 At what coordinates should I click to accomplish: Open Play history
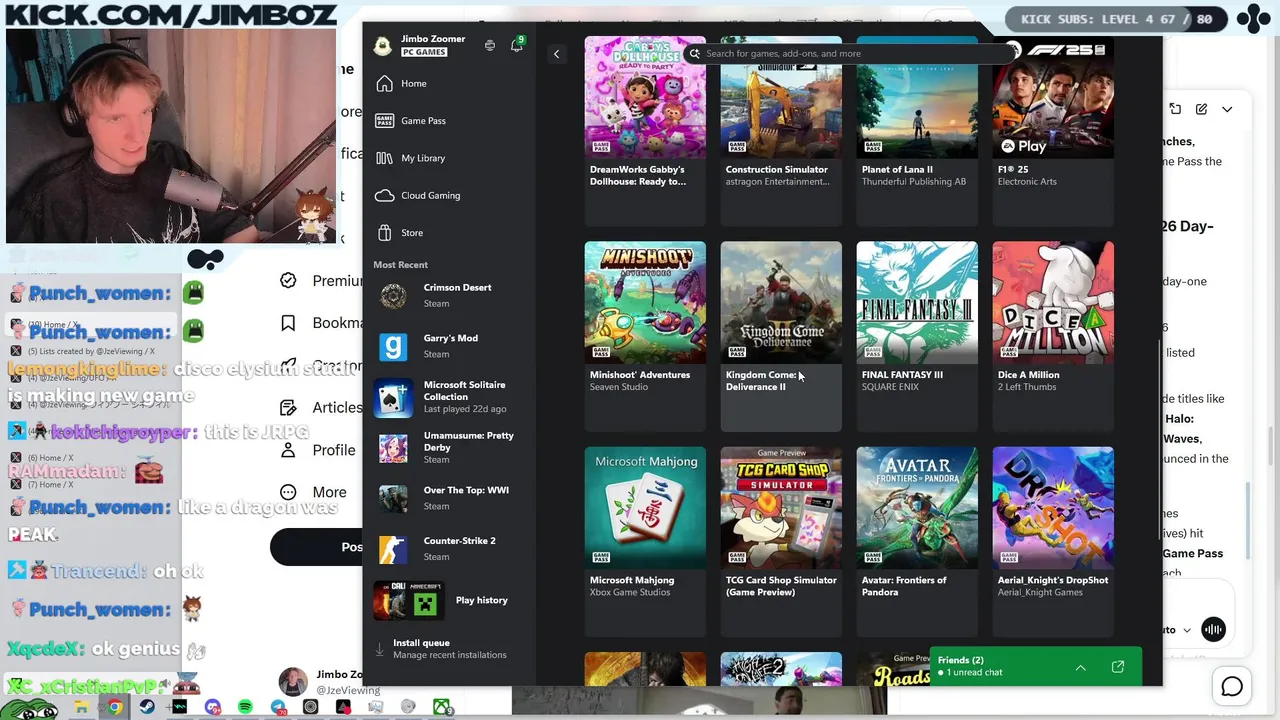(x=449, y=600)
